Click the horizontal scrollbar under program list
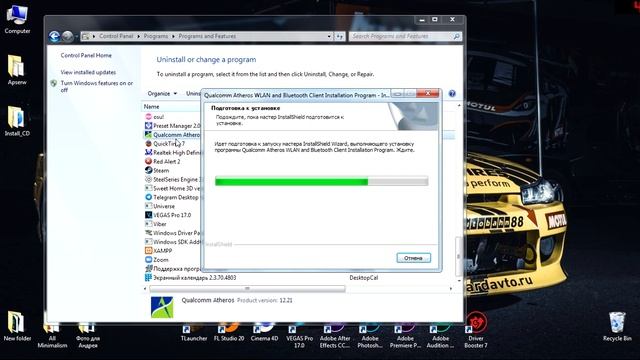Viewport: 640px width, 360px height. pyautogui.click(x=247, y=289)
